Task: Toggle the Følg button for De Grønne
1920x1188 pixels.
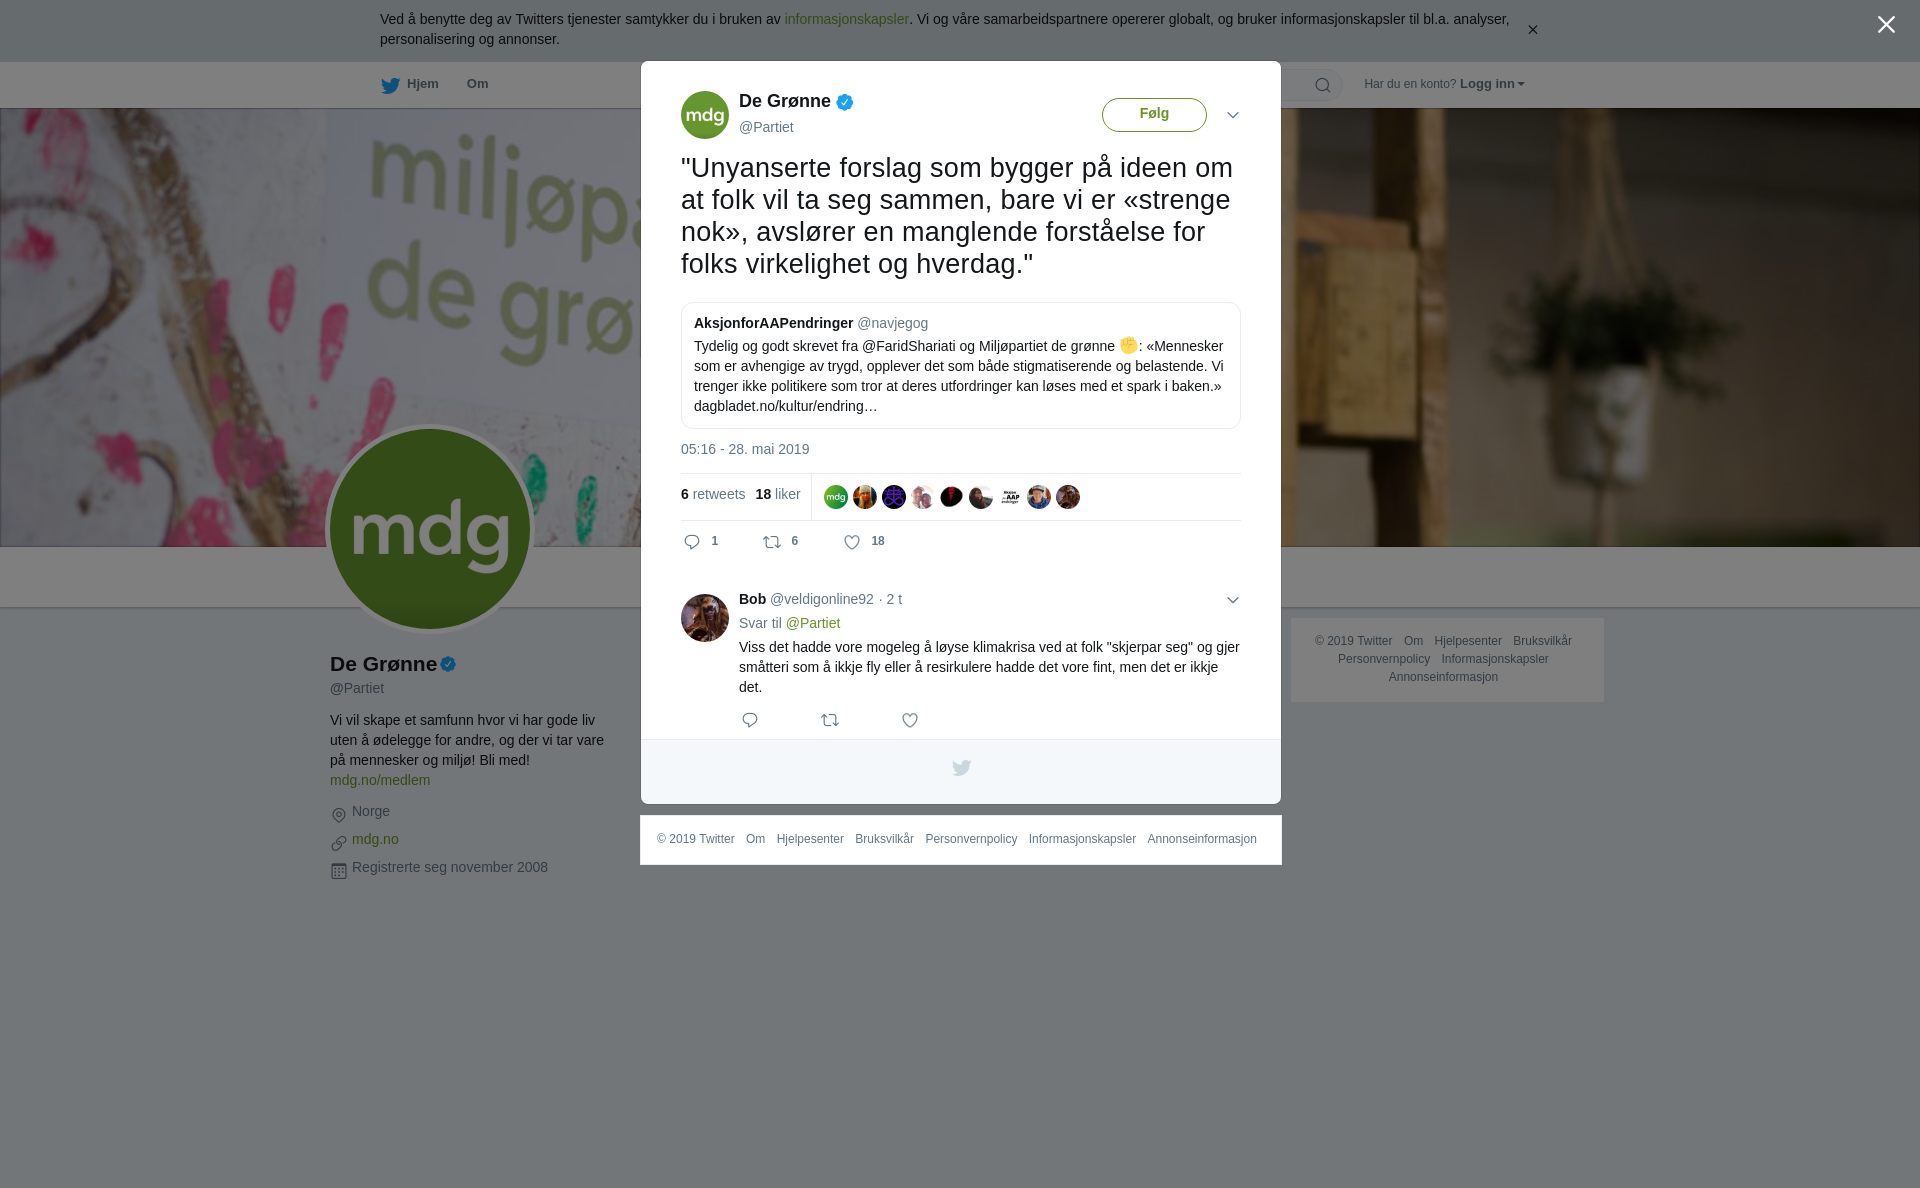Action: tap(1154, 114)
